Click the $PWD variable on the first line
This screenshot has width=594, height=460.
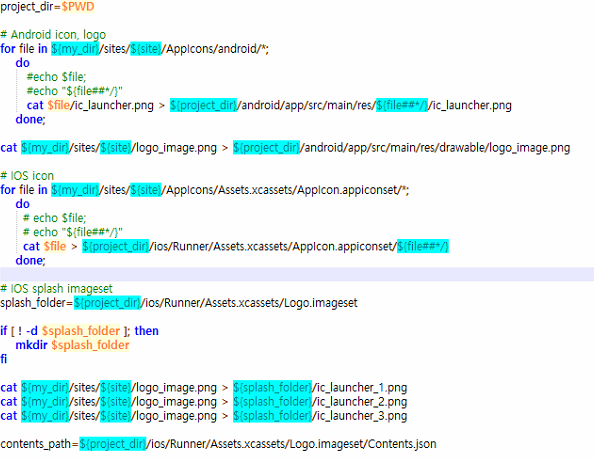tap(78, 7)
